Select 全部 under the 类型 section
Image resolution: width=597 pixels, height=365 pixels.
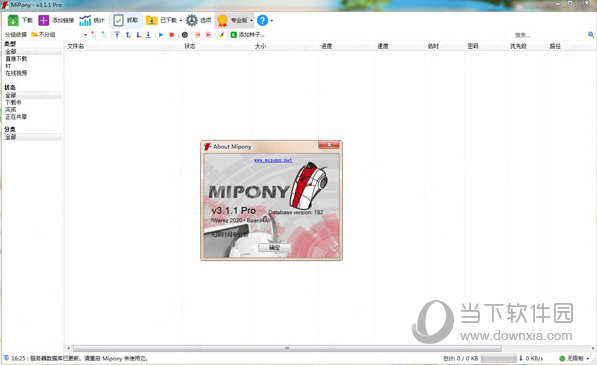33,51
